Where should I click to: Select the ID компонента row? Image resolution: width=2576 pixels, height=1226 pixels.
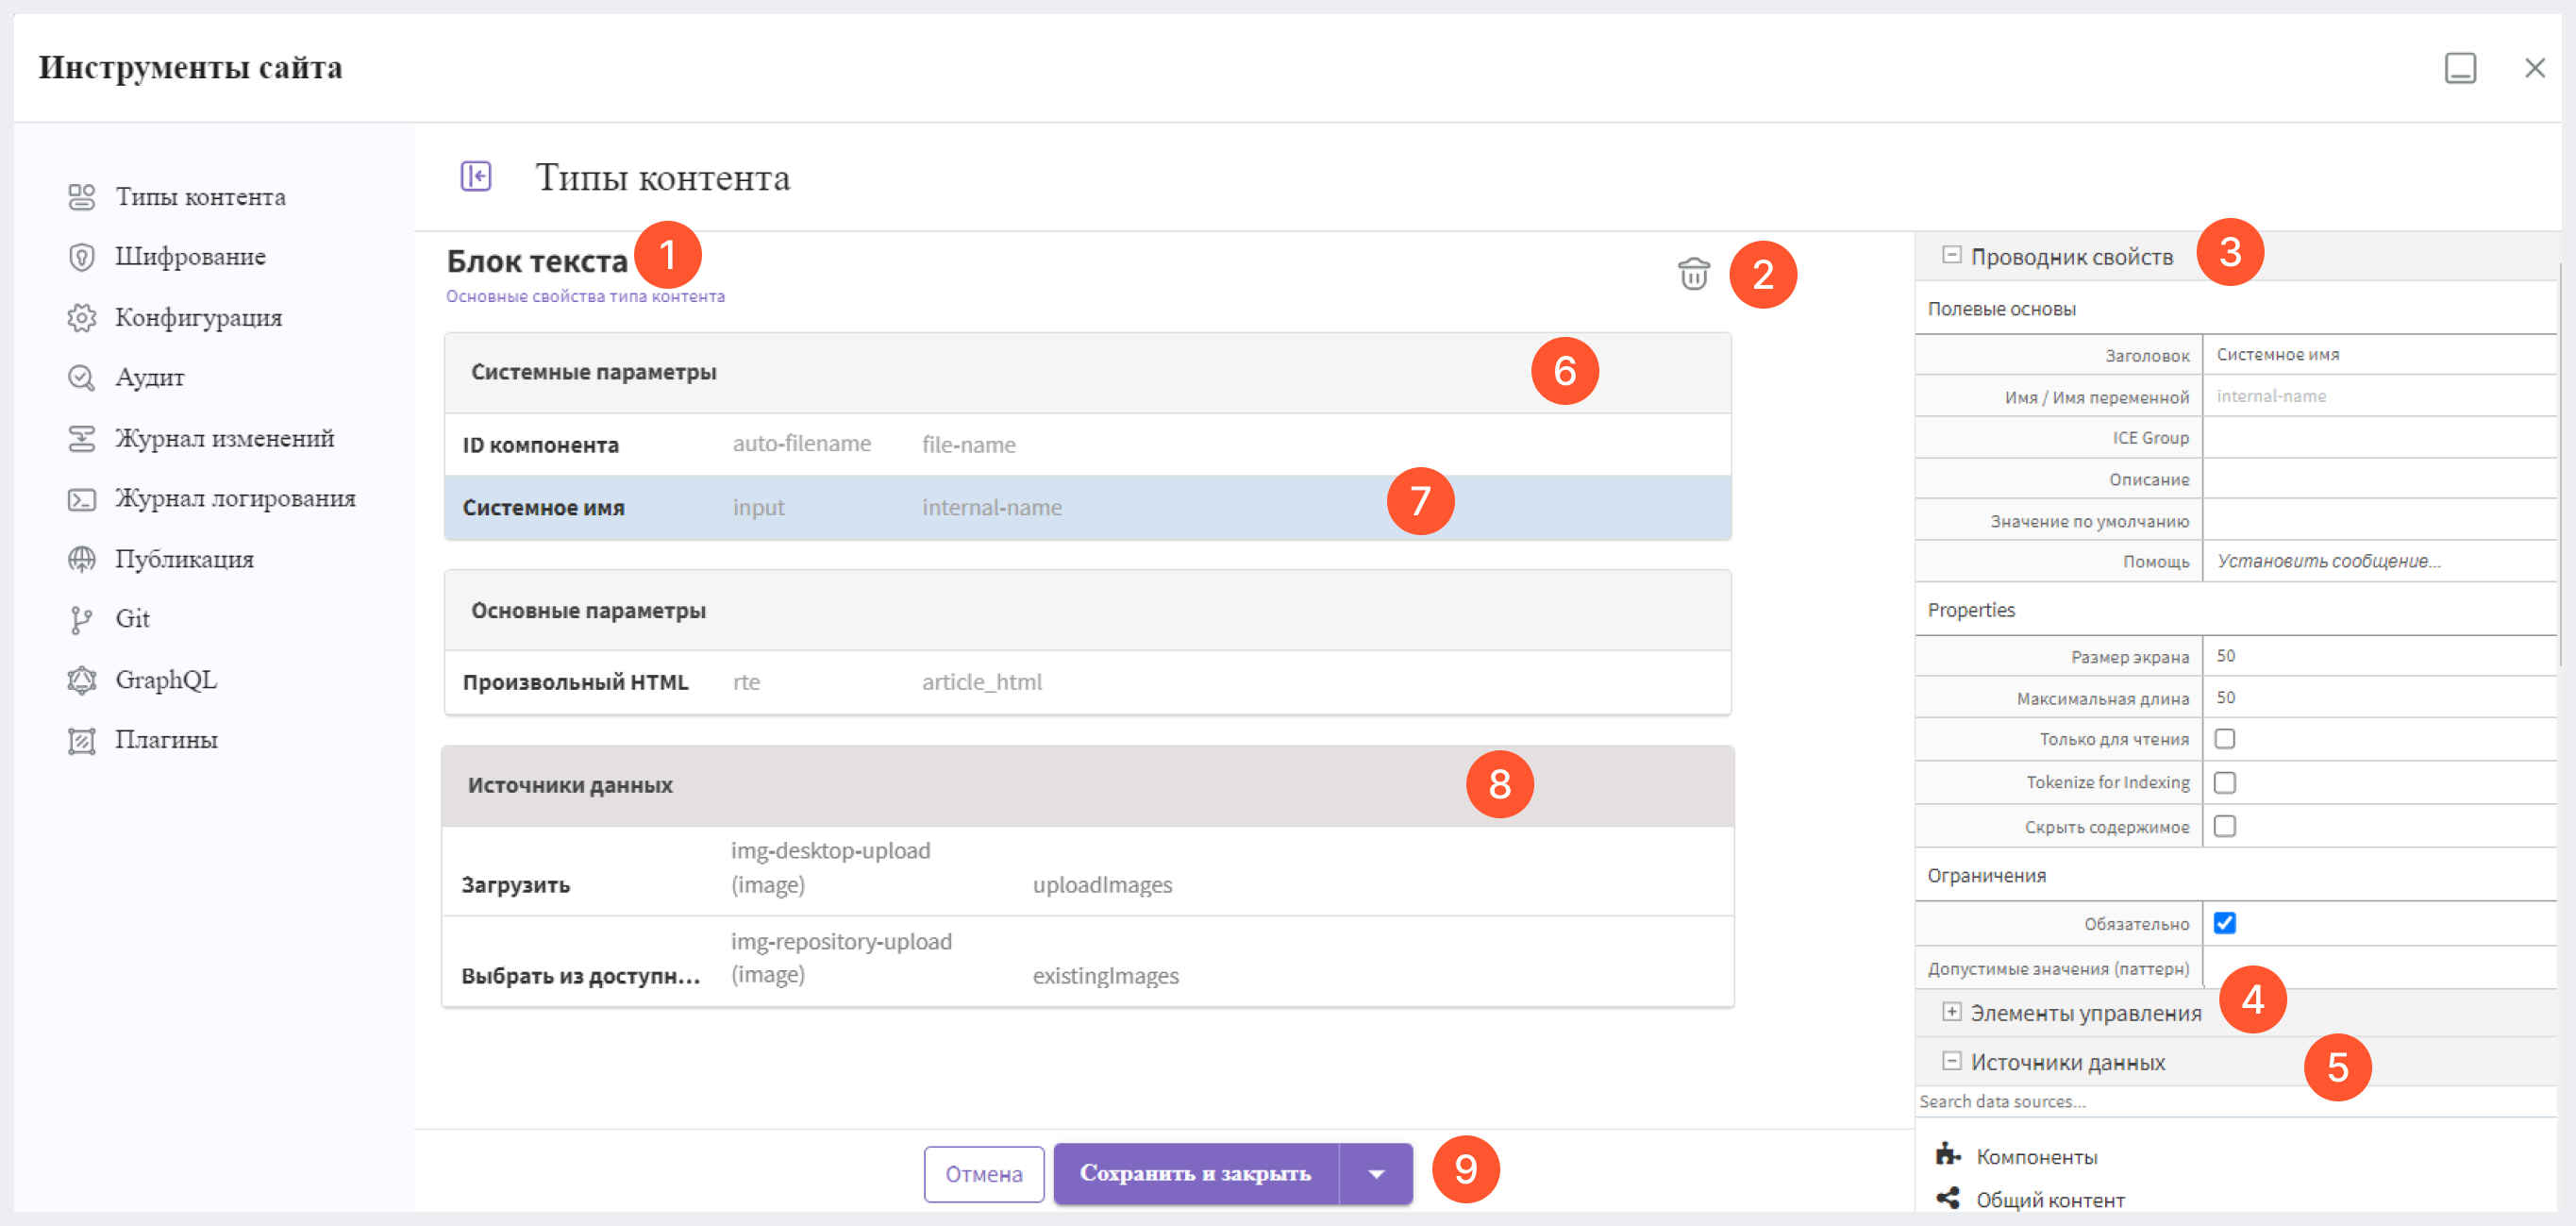tap(1088, 445)
